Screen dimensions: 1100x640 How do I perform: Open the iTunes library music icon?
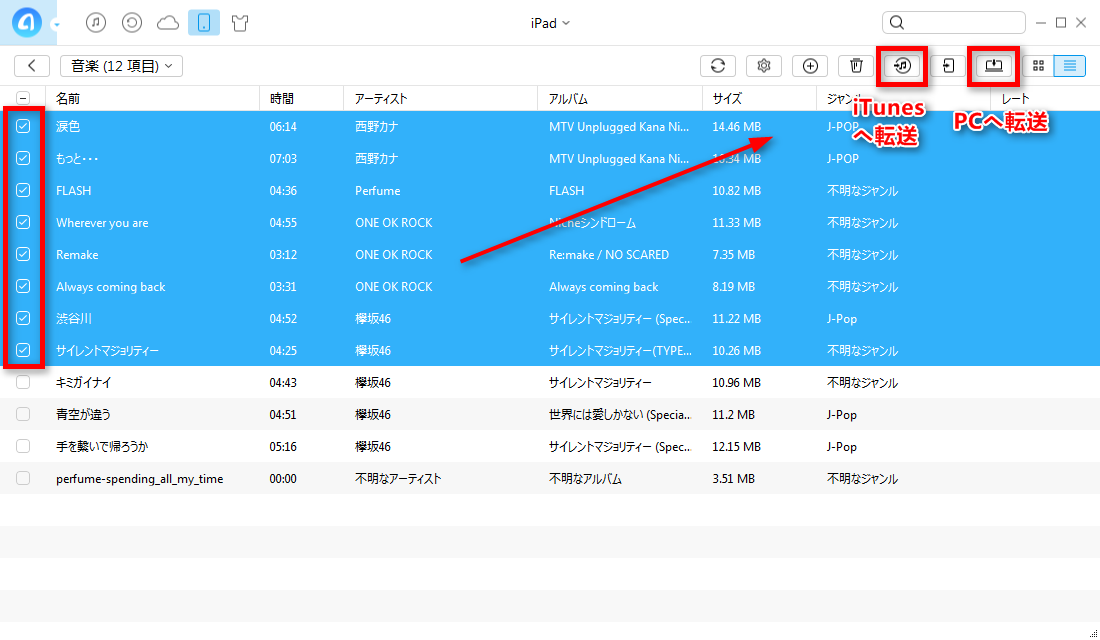96,23
